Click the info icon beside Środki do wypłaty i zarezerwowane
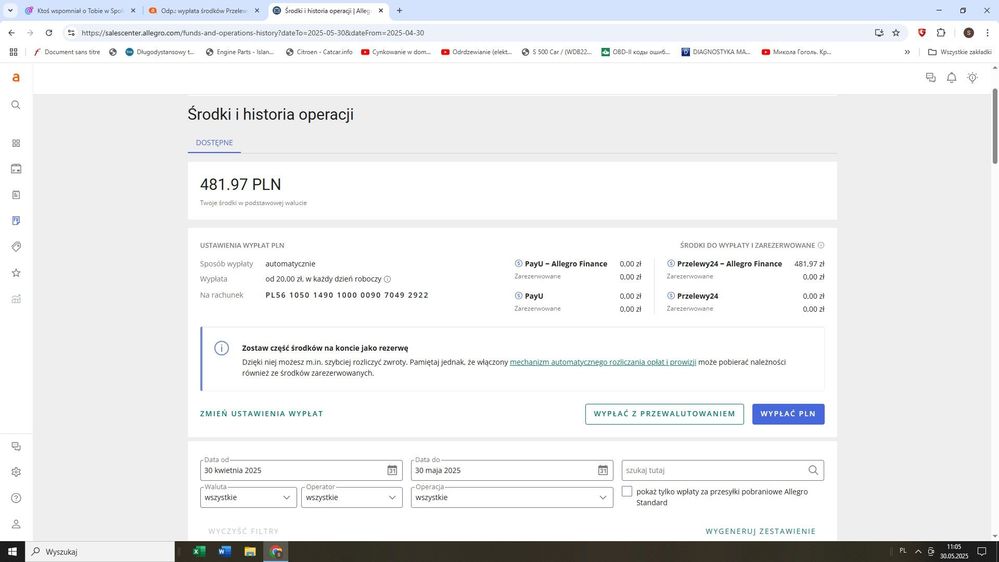The width and height of the screenshot is (999, 562). (821, 245)
